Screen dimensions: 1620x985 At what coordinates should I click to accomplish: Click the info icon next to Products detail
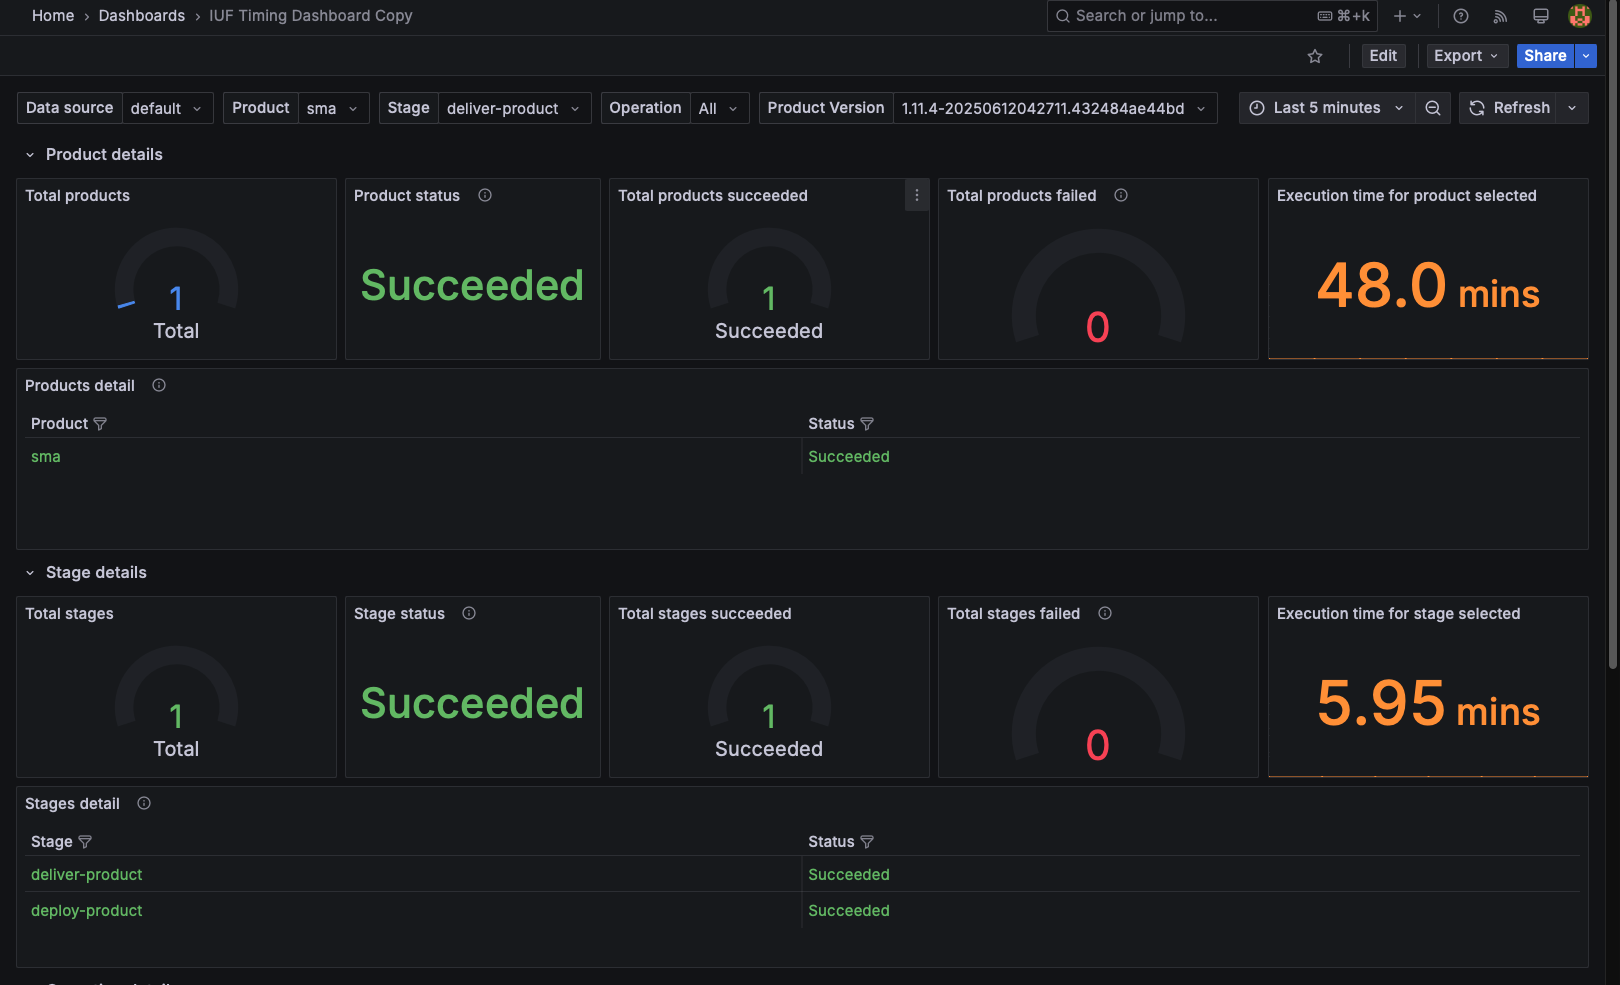pos(158,385)
